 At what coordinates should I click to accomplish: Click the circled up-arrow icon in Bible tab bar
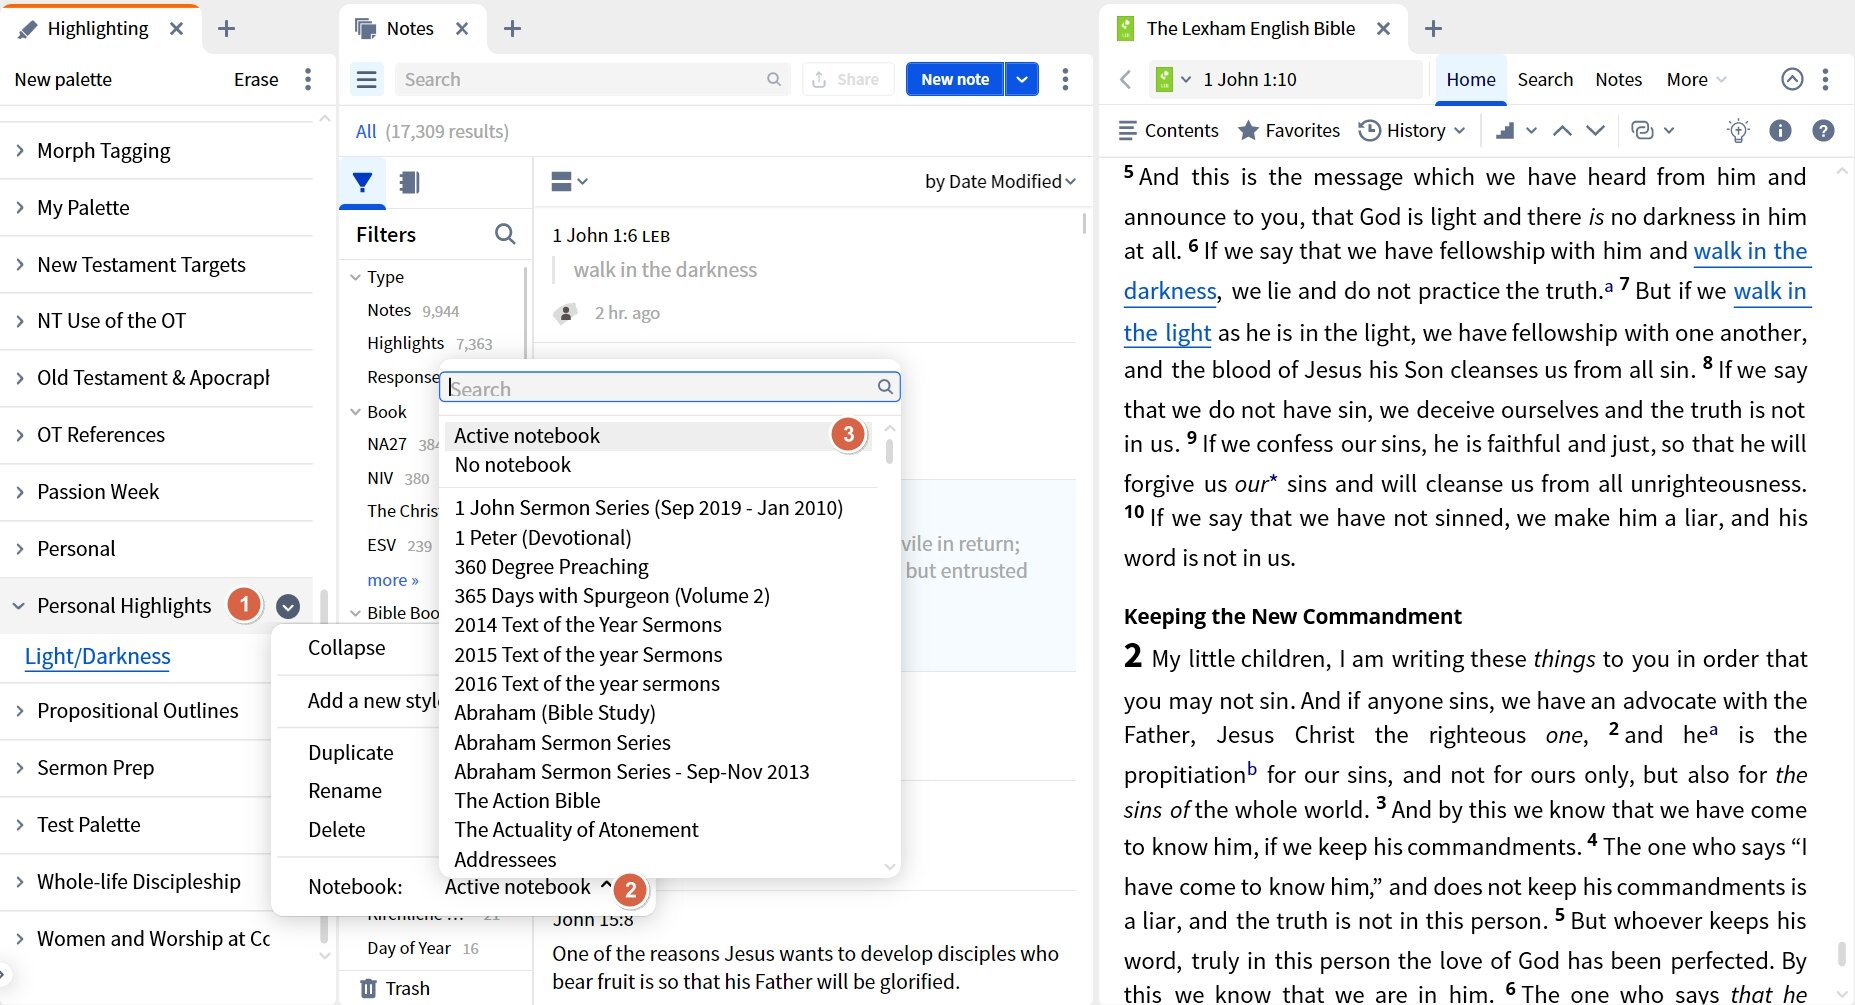(x=1792, y=79)
